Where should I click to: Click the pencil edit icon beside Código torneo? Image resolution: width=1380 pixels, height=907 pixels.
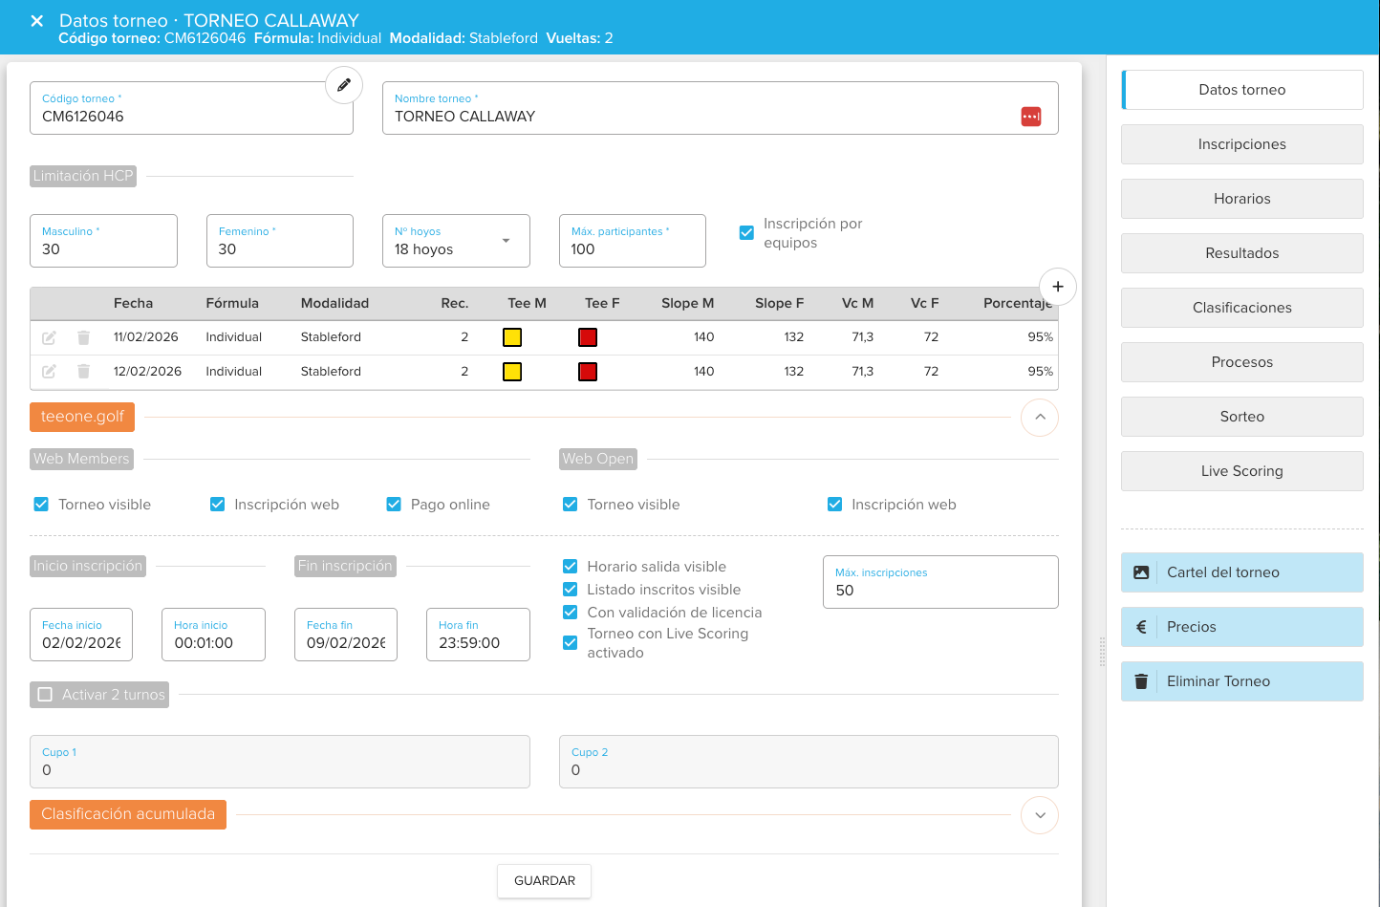pos(343,85)
